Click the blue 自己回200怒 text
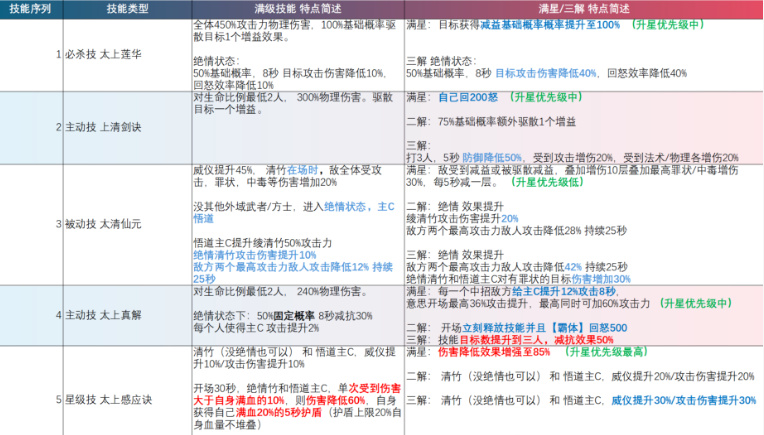 tap(469, 97)
